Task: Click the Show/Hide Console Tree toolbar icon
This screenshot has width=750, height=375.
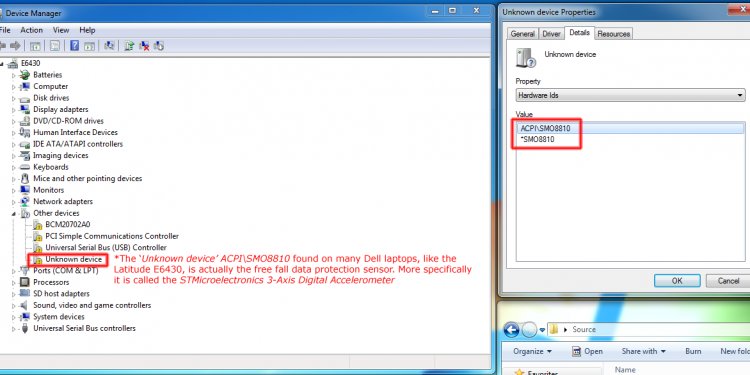Action: (35, 46)
